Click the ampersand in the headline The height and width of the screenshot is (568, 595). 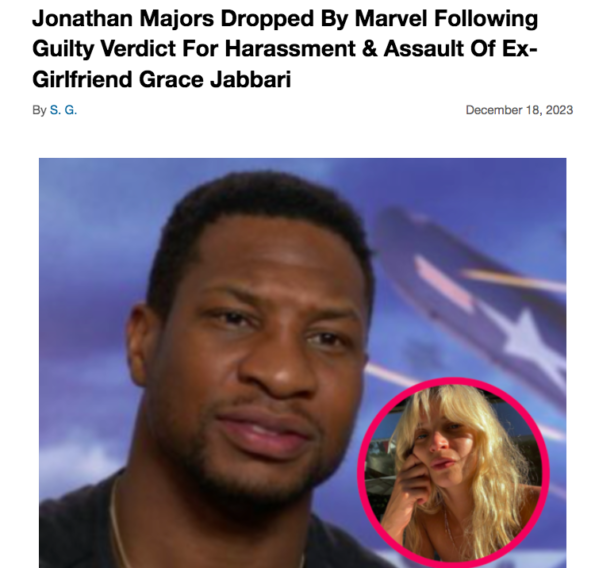pyautogui.click(x=370, y=49)
